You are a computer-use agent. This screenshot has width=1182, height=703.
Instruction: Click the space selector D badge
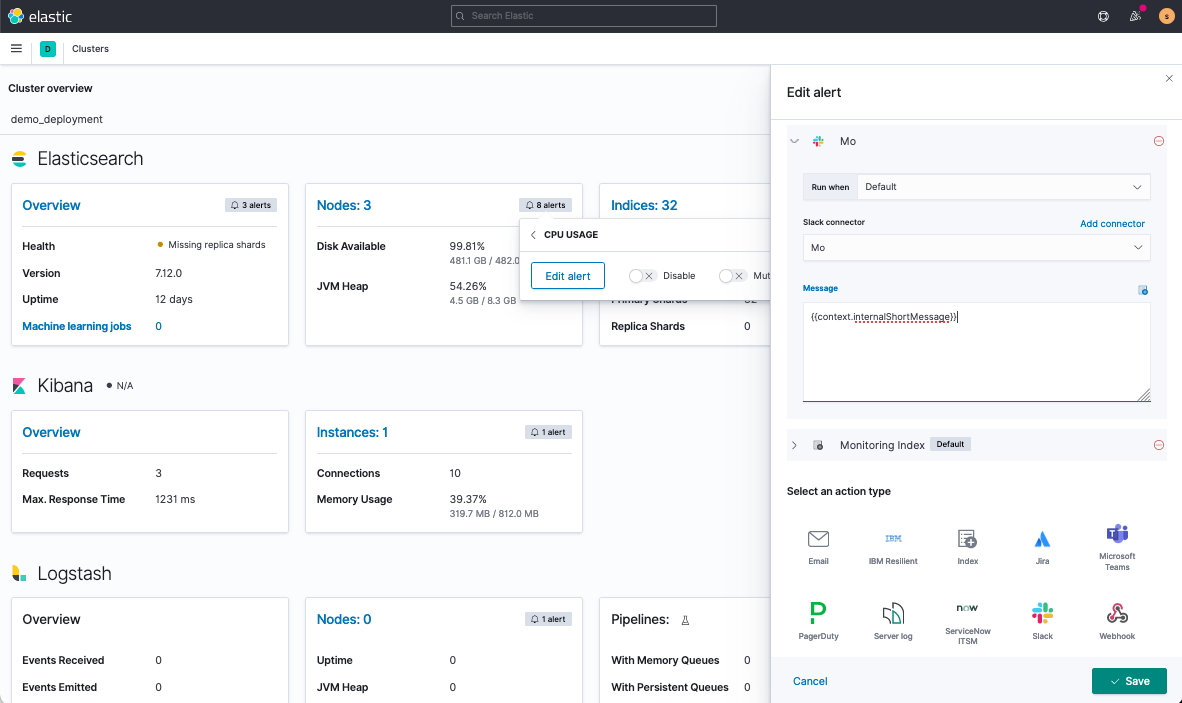click(x=47, y=49)
